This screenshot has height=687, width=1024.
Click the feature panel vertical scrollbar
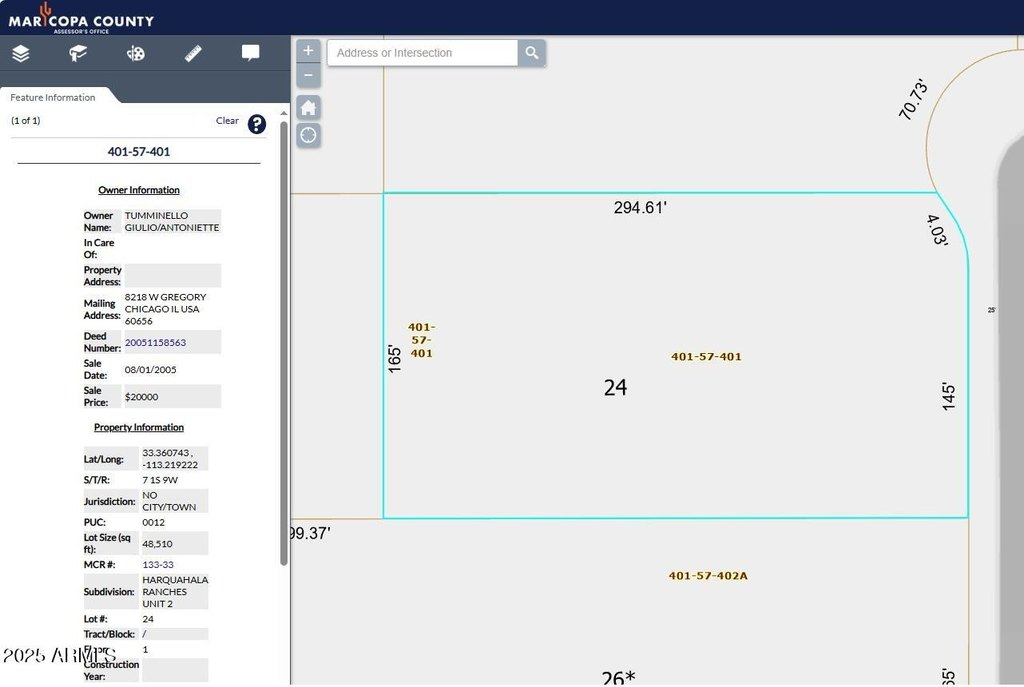coord(284,340)
